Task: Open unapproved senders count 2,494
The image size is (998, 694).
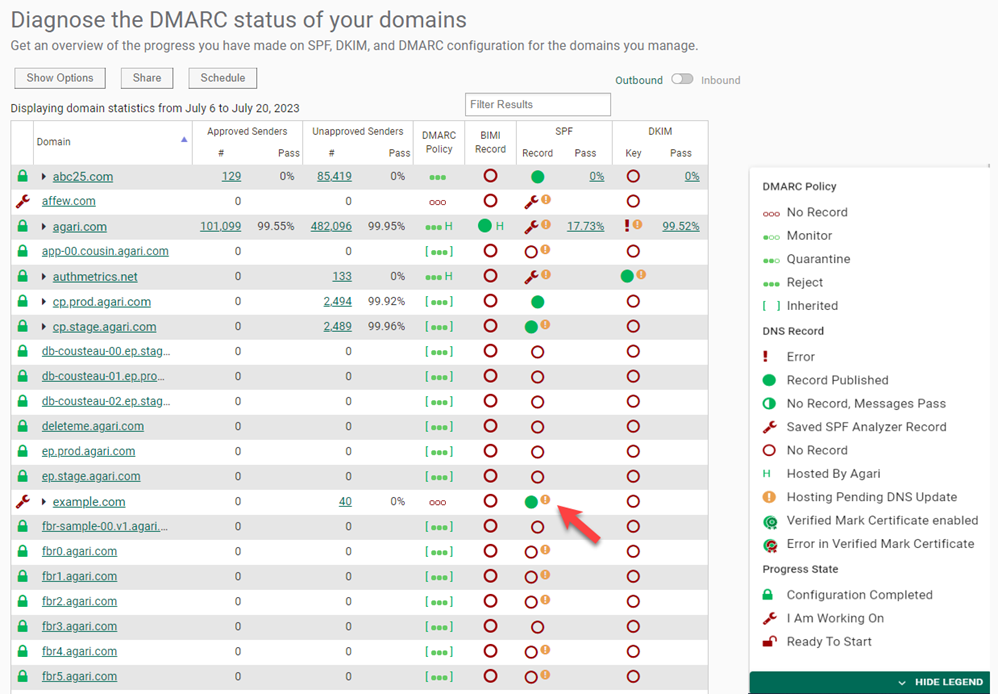Action: (337, 301)
